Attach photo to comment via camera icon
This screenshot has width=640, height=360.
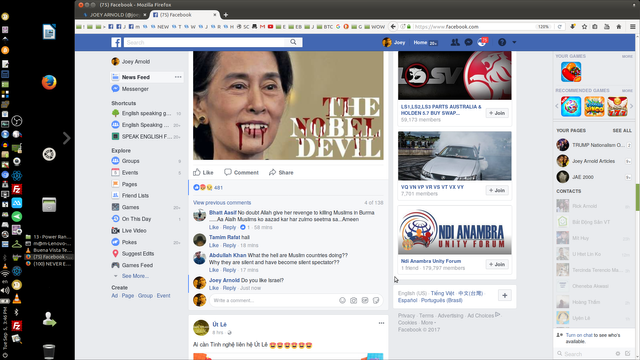(x=353, y=300)
